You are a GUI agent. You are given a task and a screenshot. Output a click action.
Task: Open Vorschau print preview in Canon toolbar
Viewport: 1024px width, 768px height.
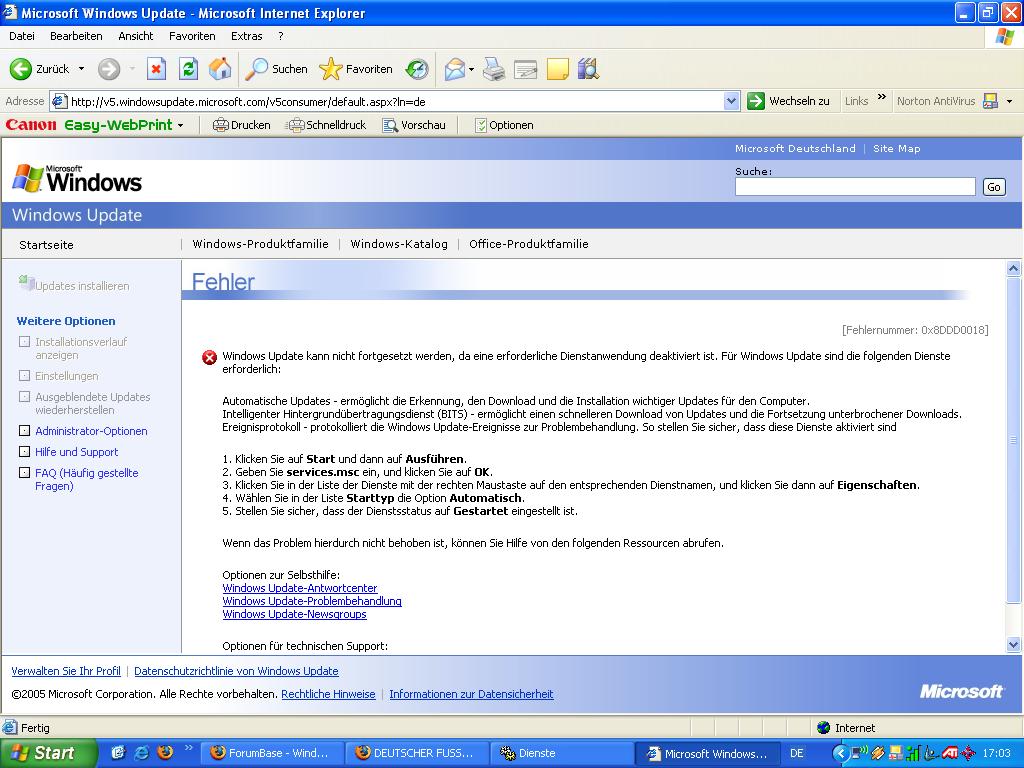(x=414, y=125)
